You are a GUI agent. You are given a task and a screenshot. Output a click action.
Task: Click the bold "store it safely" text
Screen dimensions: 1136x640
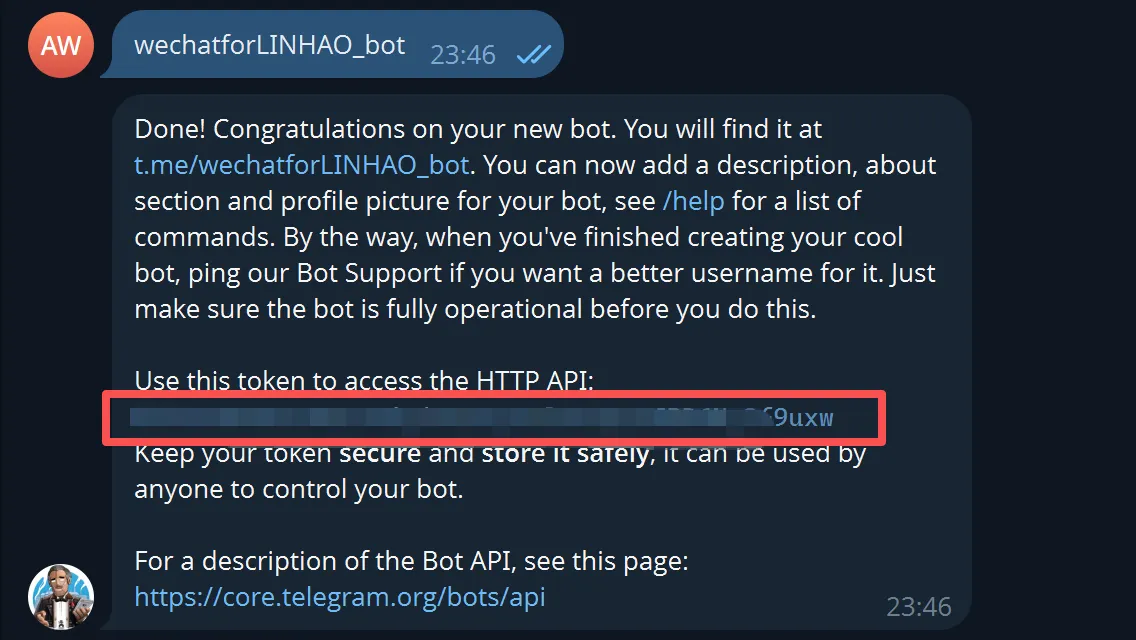pyautogui.click(x=565, y=454)
